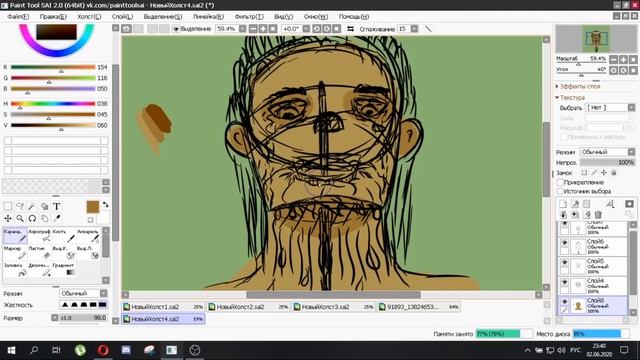Open the Слой menu
640x360 pixels.
pos(122,16)
